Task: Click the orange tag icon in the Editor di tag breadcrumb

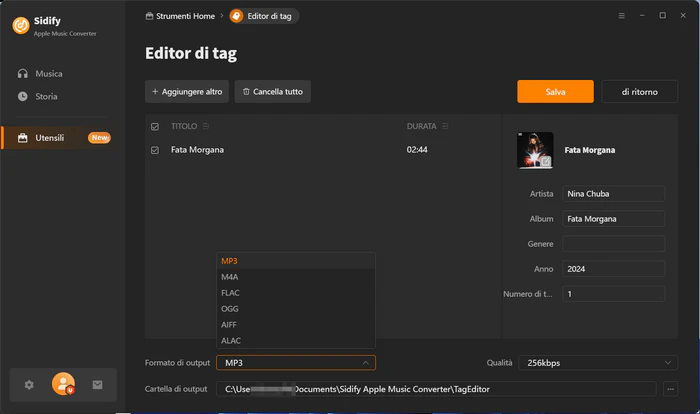Action: tap(236, 16)
